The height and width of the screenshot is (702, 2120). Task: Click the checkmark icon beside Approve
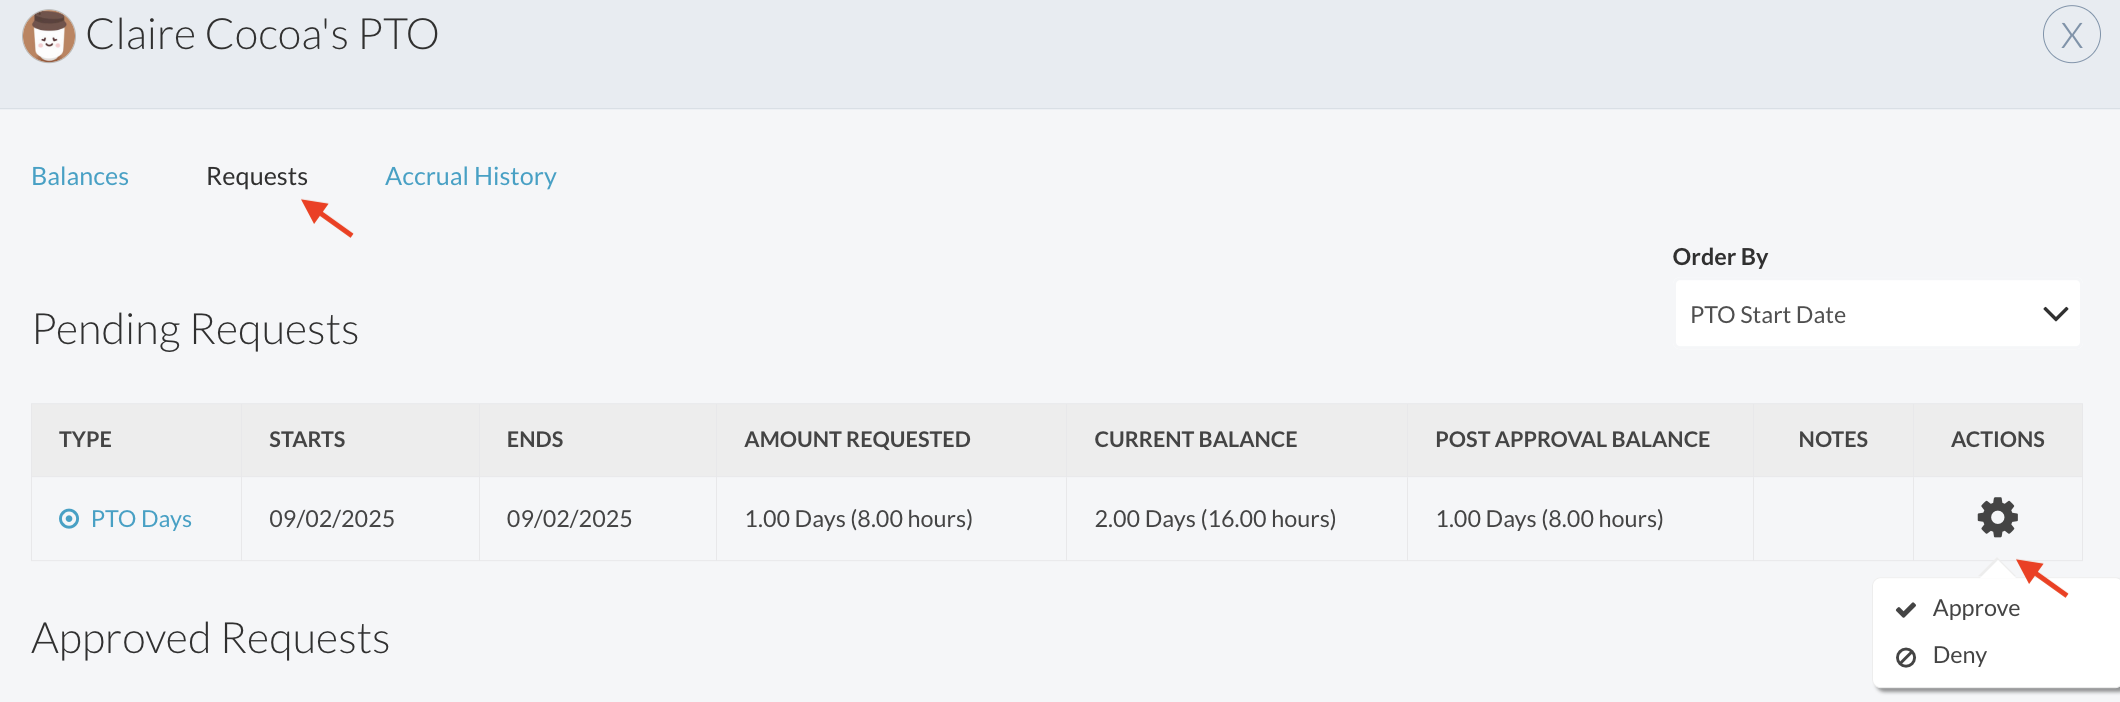pos(1906,609)
